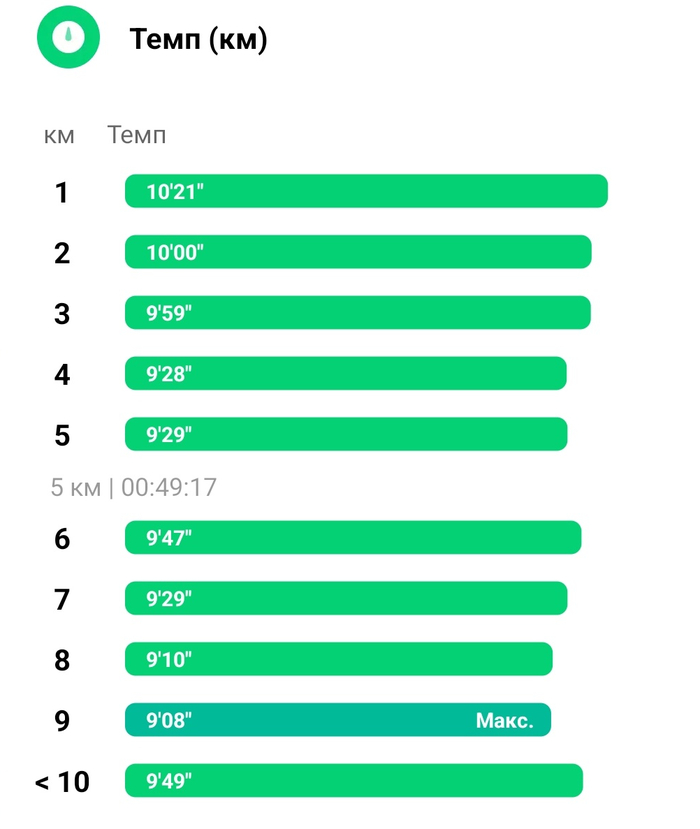Select the Темп (км) section title
700x829 pixels.
click(198, 40)
